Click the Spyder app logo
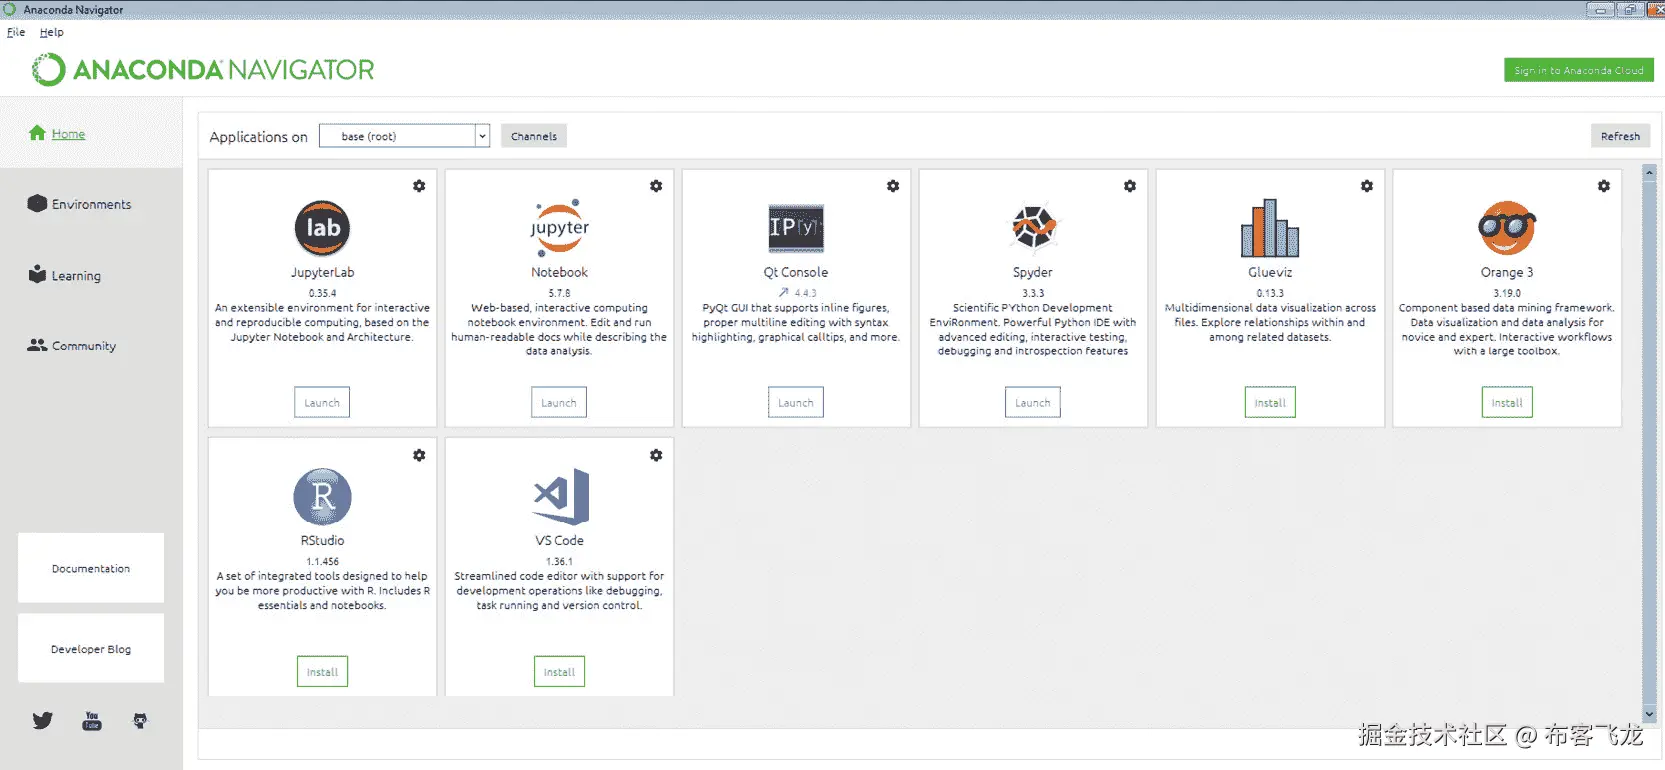 point(1033,227)
